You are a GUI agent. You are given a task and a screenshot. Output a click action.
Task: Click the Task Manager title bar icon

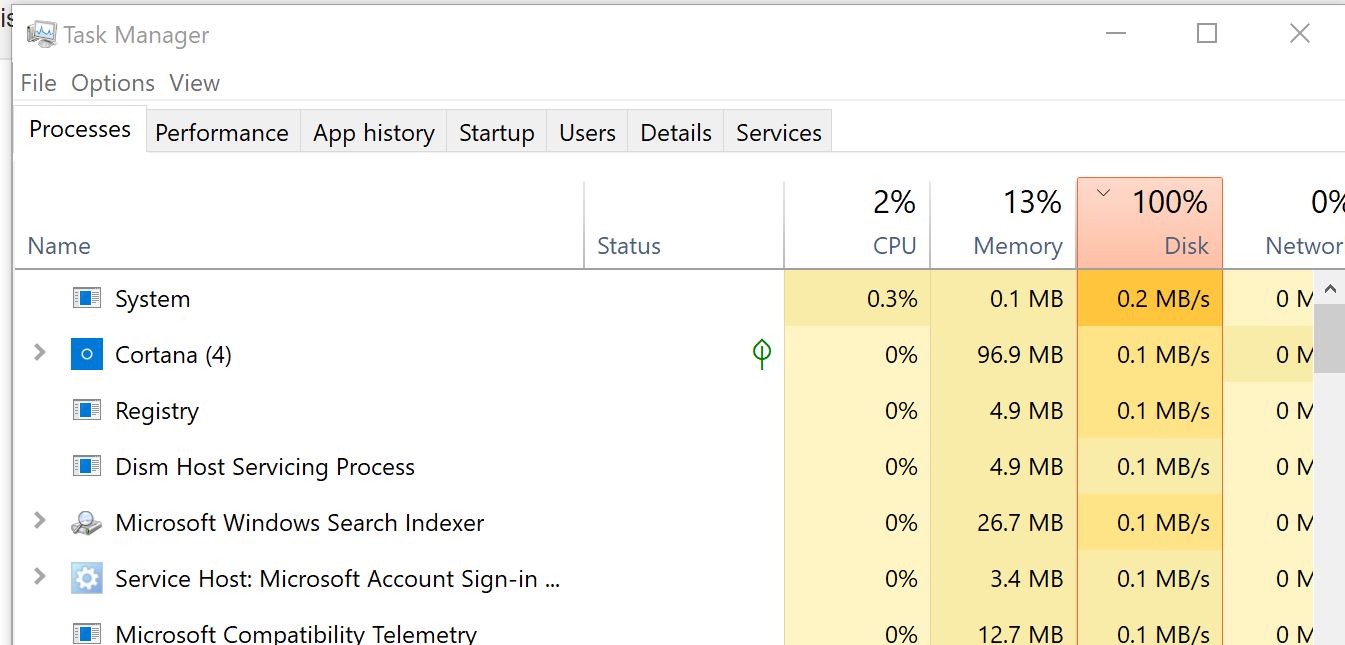pyautogui.click(x=42, y=35)
